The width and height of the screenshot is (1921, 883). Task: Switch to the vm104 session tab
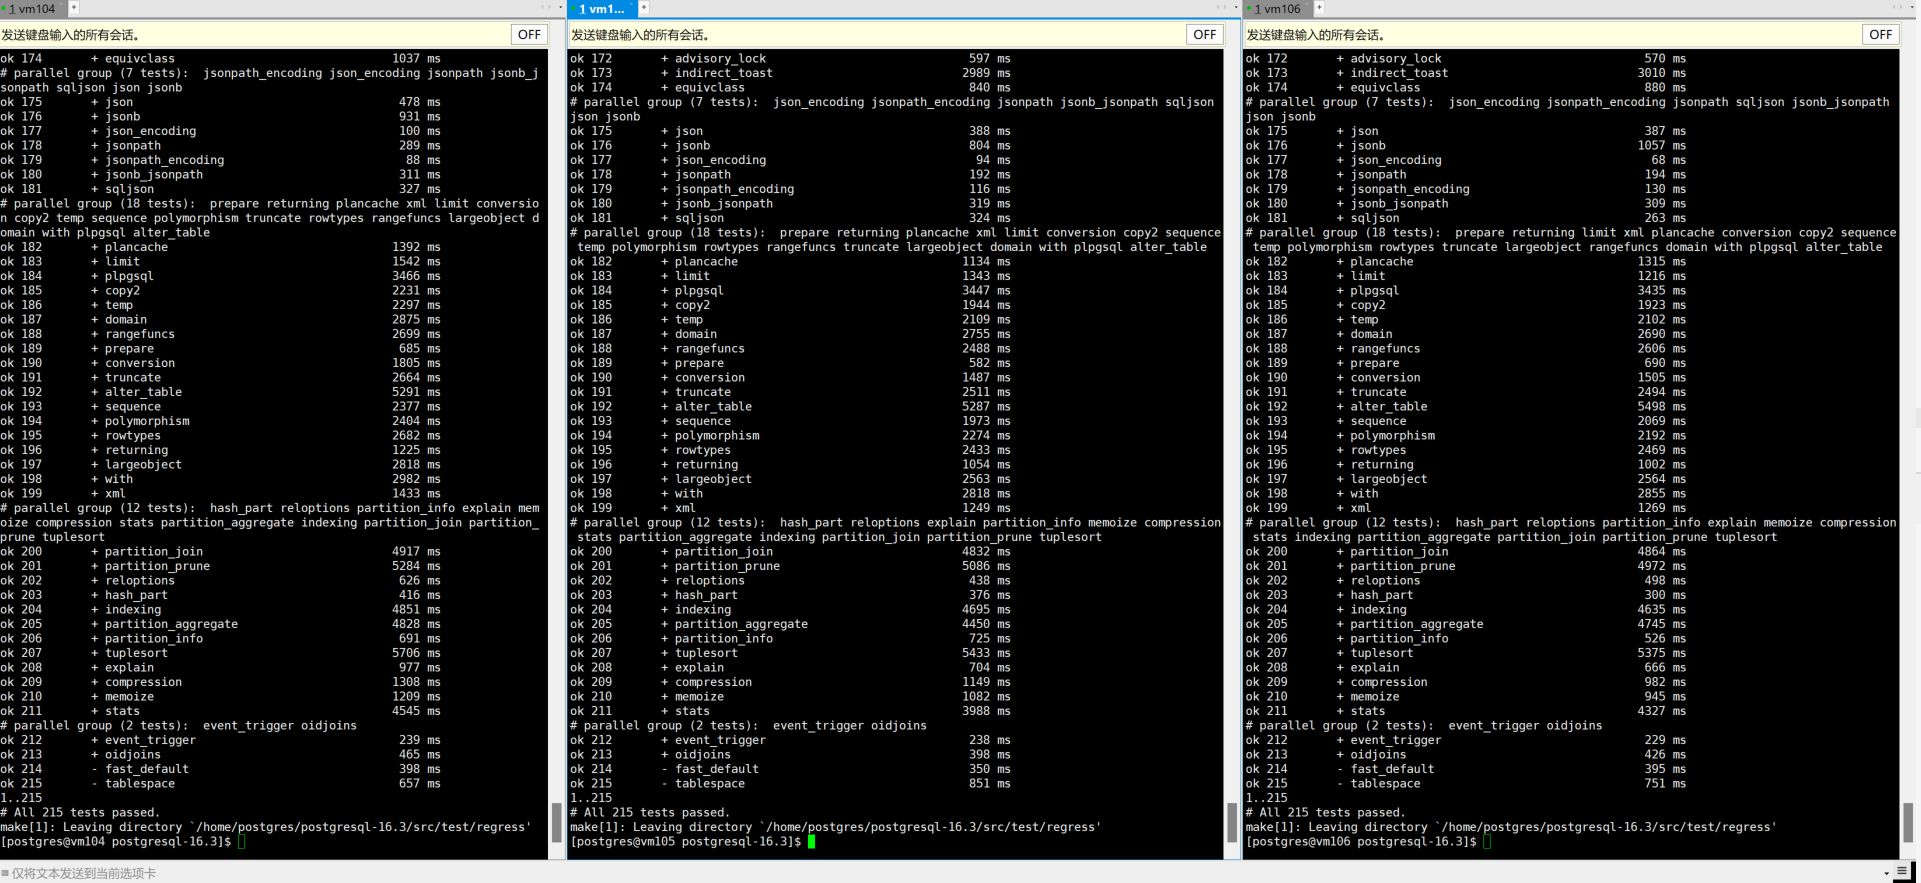[33, 8]
